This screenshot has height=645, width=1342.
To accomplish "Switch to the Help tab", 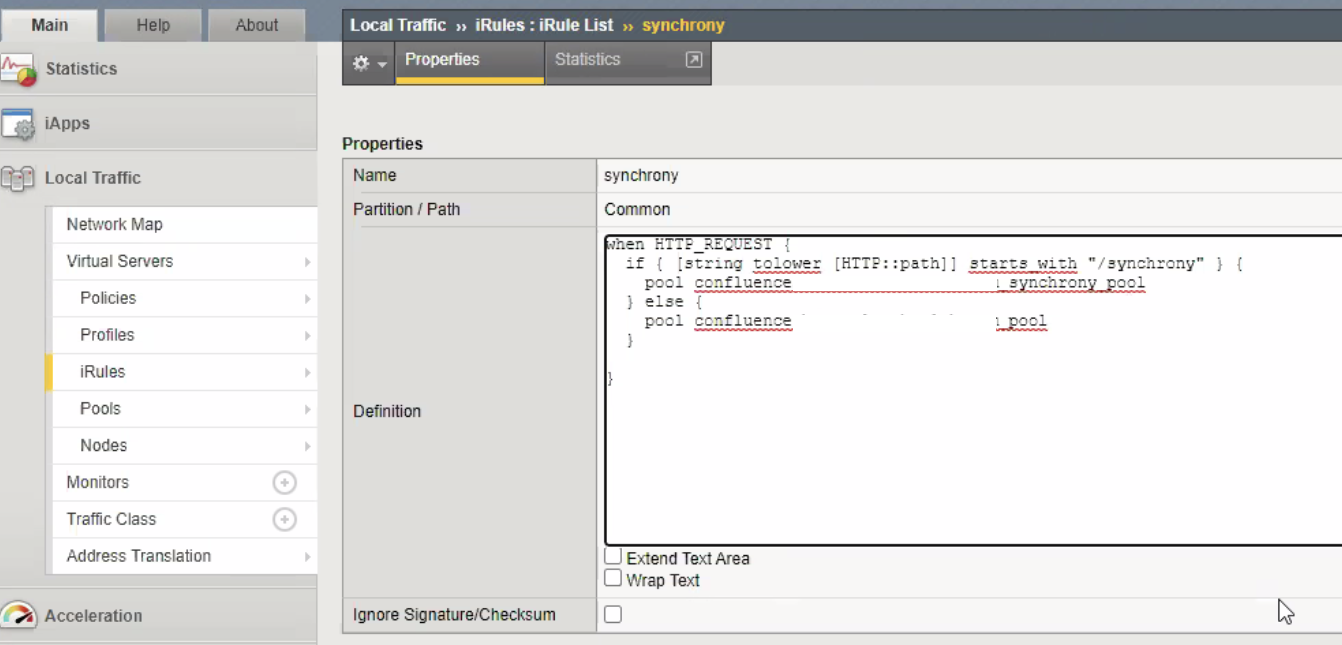I will click(153, 25).
